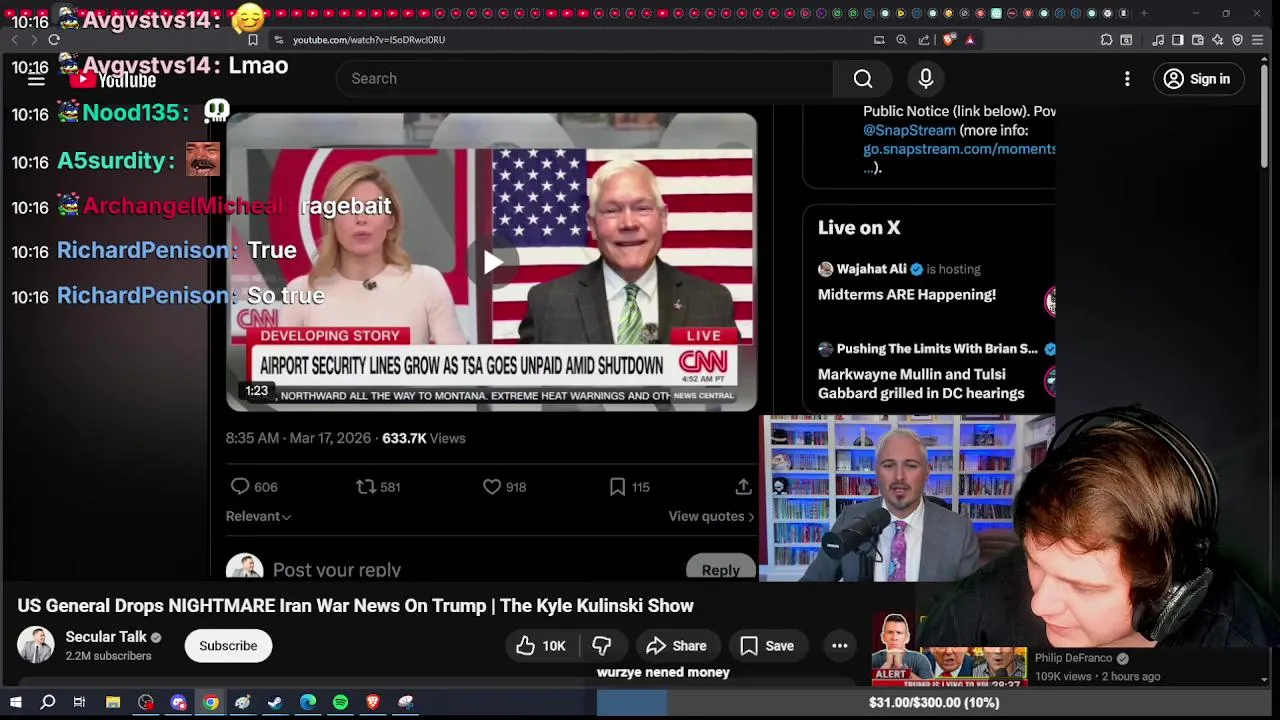Open the Secular Talk channel avatar
Screen dimensions: 1280x720
point(36,645)
